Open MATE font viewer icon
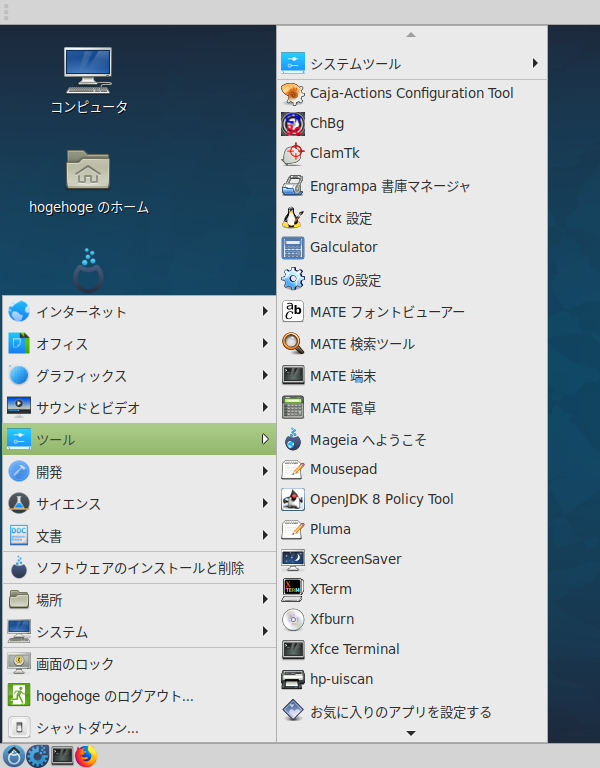Screen dimensions: 600x768 pos(293,312)
